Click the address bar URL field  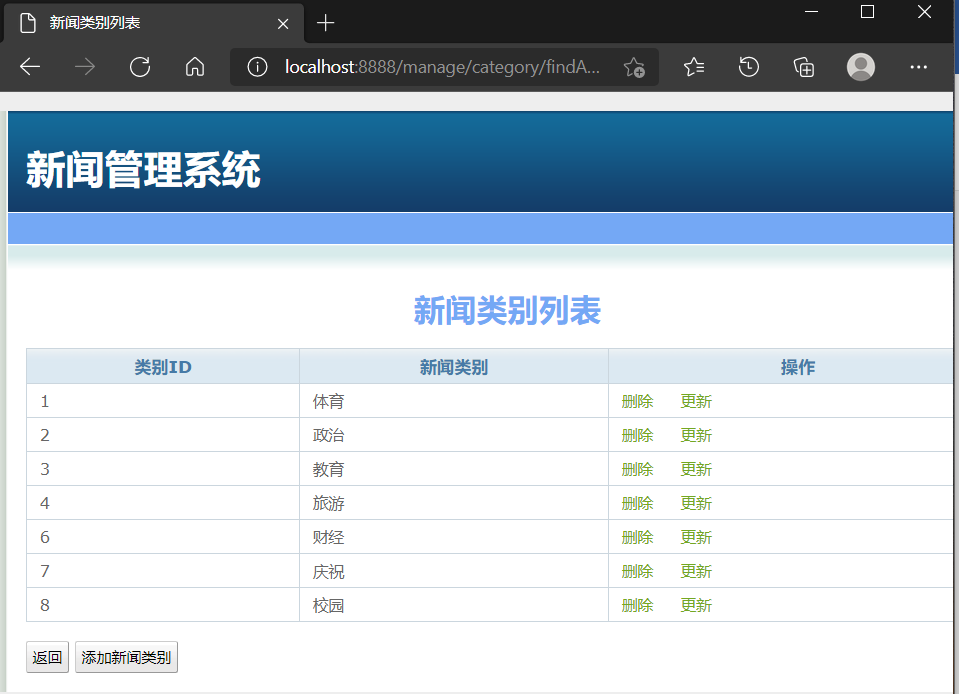click(443, 67)
